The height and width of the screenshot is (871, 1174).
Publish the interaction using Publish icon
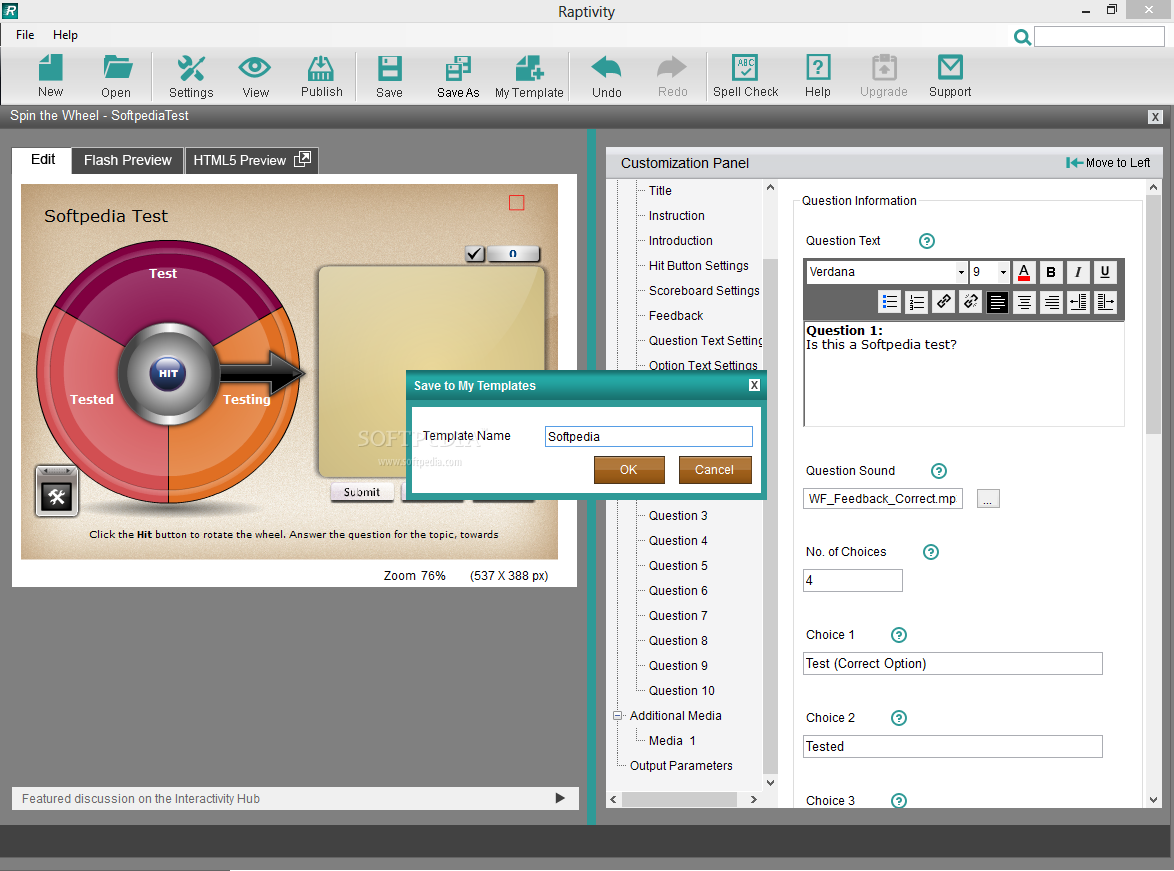click(321, 76)
